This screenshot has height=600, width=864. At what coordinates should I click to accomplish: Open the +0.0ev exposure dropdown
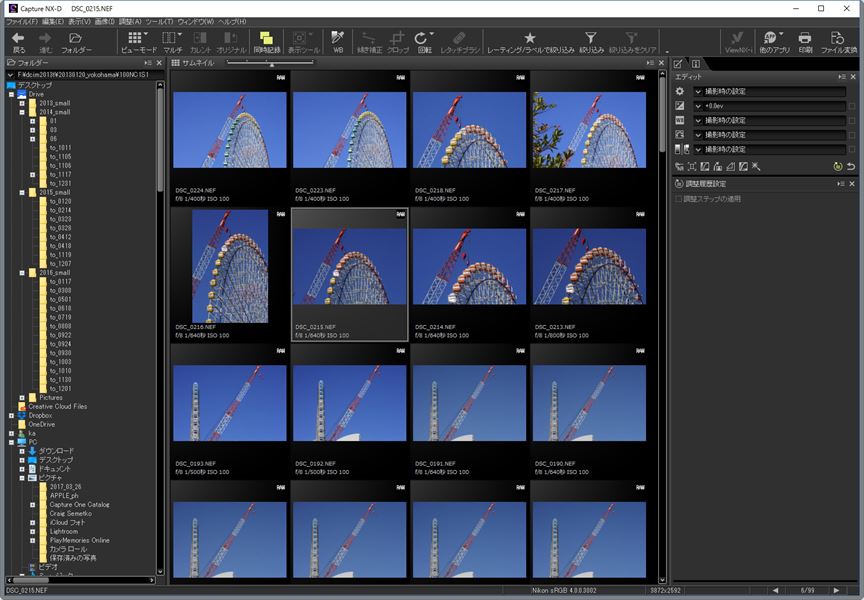(769, 106)
